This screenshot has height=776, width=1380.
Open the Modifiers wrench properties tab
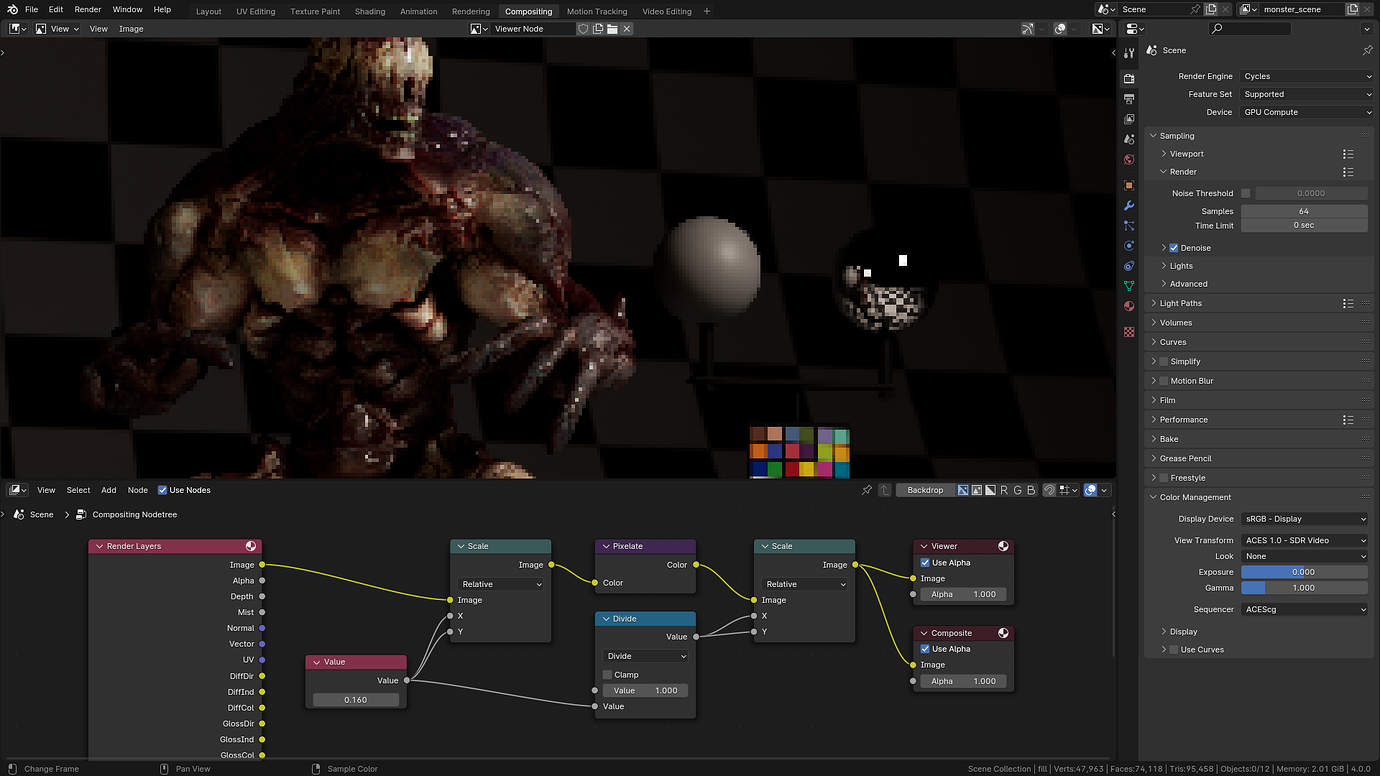pos(1129,205)
